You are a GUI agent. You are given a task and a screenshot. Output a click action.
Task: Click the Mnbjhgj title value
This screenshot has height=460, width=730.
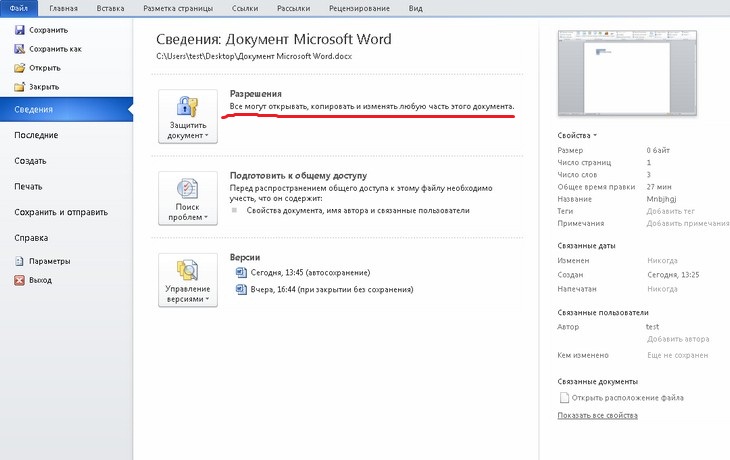pyautogui.click(x=661, y=199)
